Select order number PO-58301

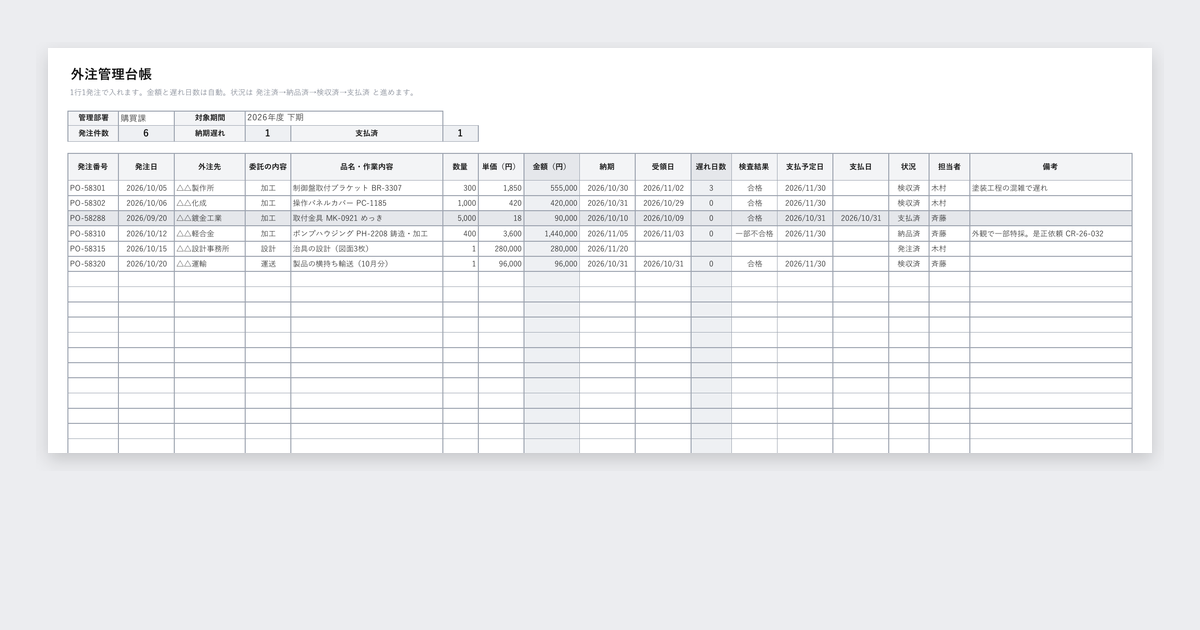[93, 188]
